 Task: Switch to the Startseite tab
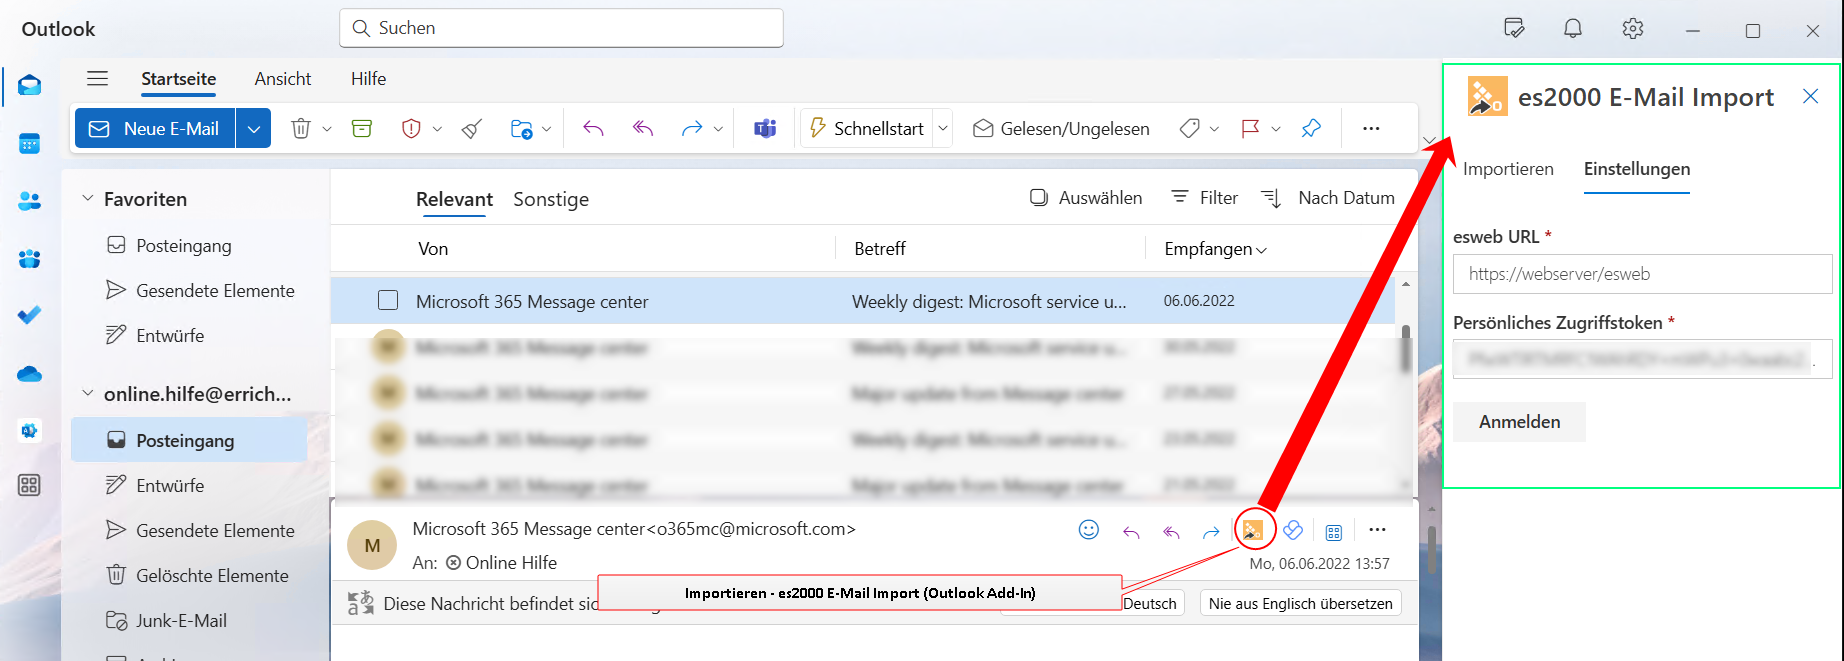coord(178,79)
